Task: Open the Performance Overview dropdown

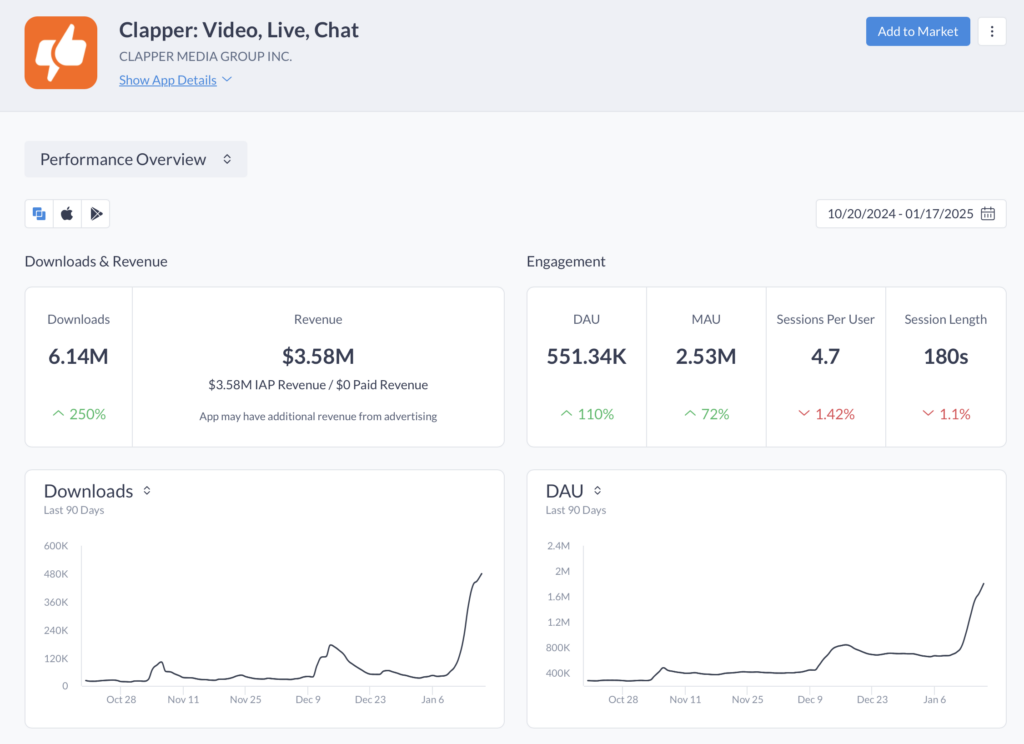Action: click(136, 159)
